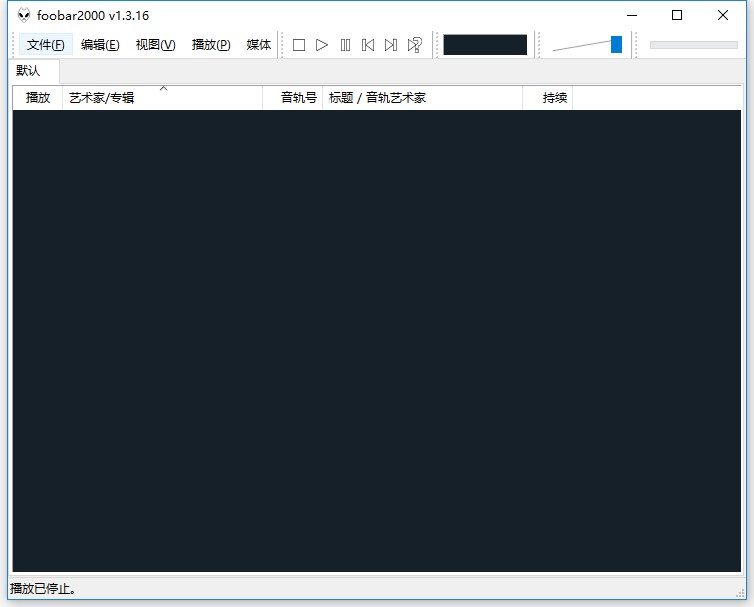Sort by the 艺术家/专辑 column header
The image size is (754, 607).
(162, 98)
